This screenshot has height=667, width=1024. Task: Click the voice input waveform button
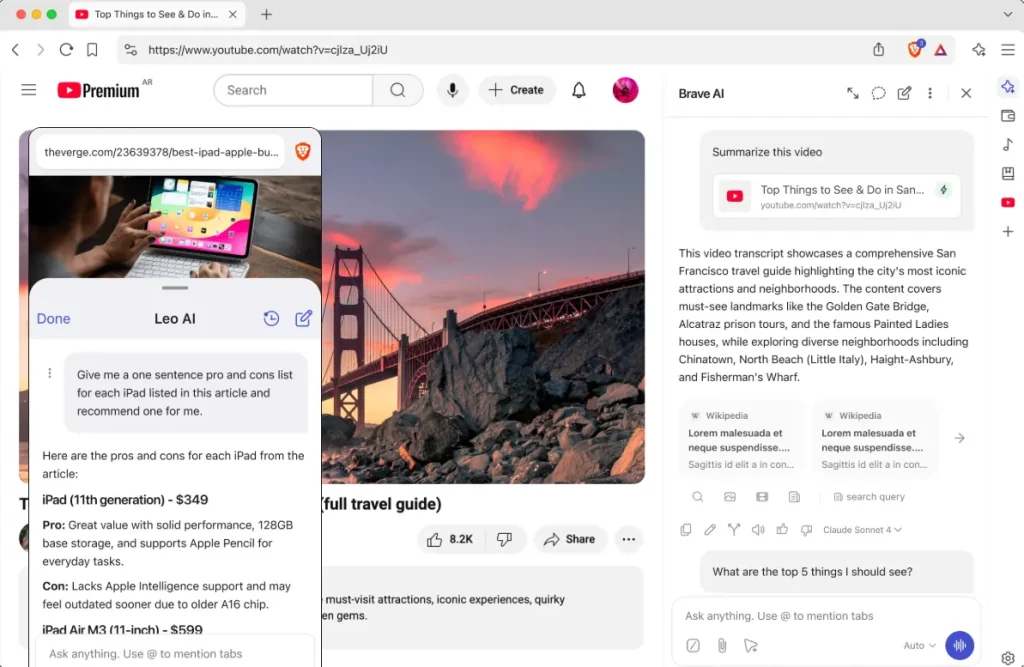(x=959, y=645)
